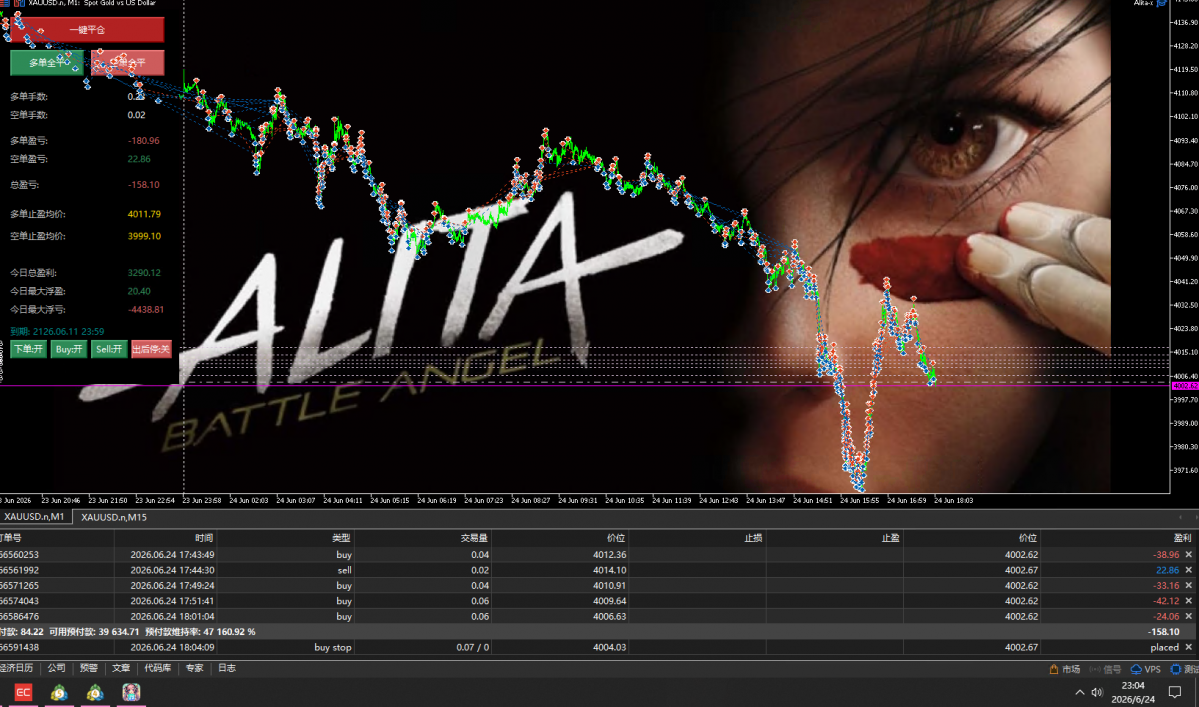Image resolution: width=1199 pixels, height=707 pixels.
Task: Click the magenta 4002.62 price axis label
Action: click(1184, 386)
